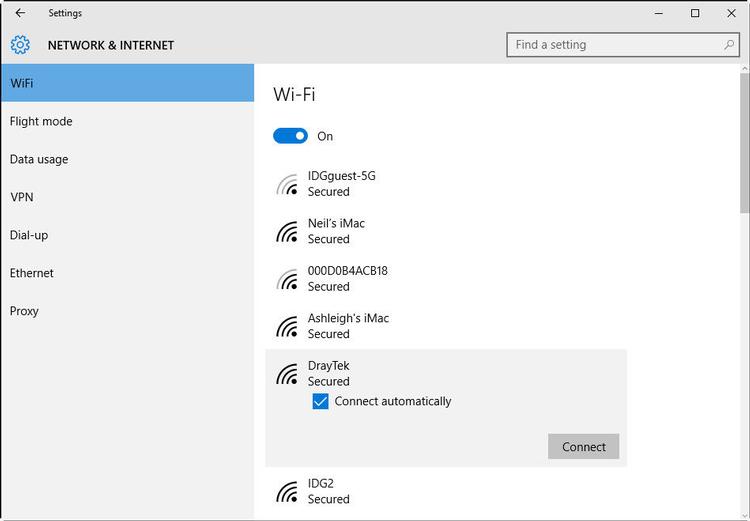Click the search magnifier icon
Screen dimensions: 750x521
pyautogui.click(x=729, y=45)
